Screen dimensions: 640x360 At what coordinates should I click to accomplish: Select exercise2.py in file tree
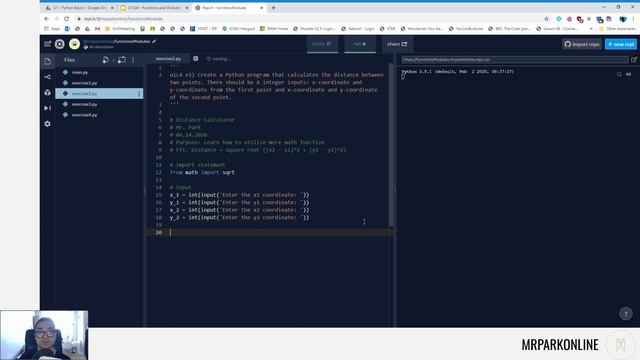click(x=99, y=93)
